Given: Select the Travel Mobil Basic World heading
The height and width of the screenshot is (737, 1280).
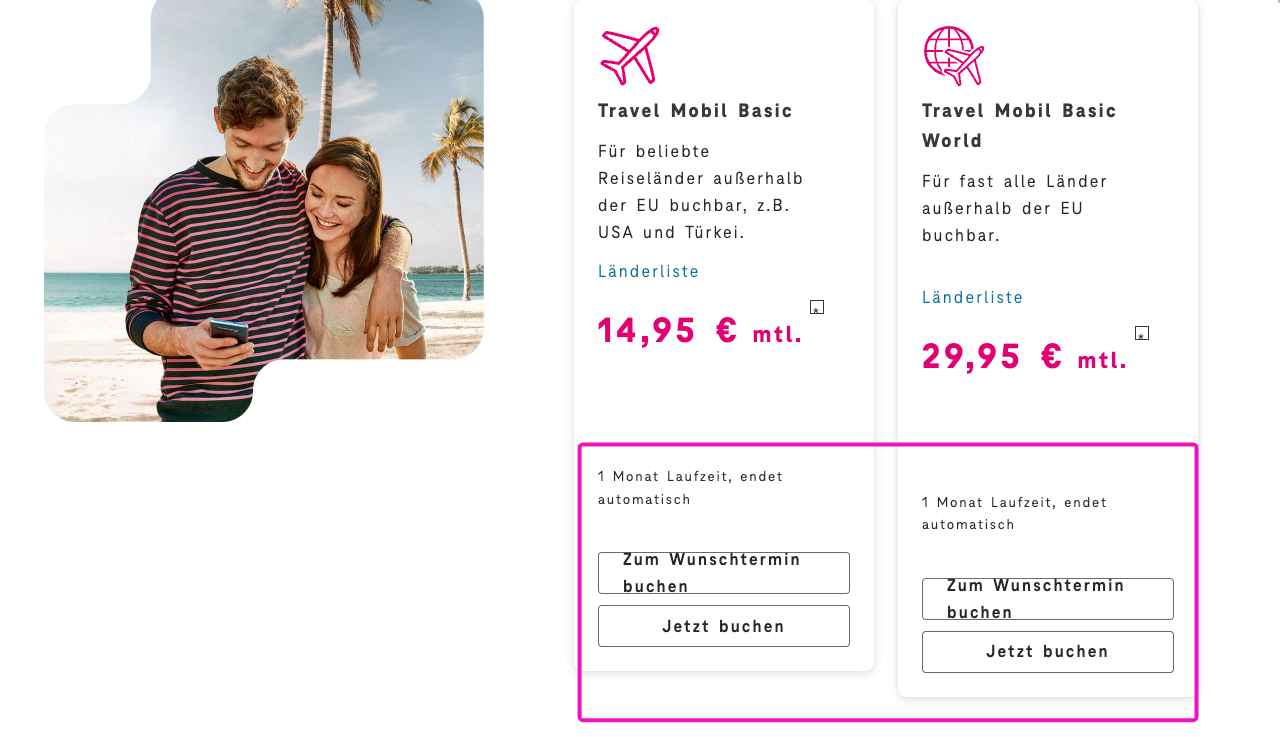Looking at the screenshot, I should coord(1019,125).
